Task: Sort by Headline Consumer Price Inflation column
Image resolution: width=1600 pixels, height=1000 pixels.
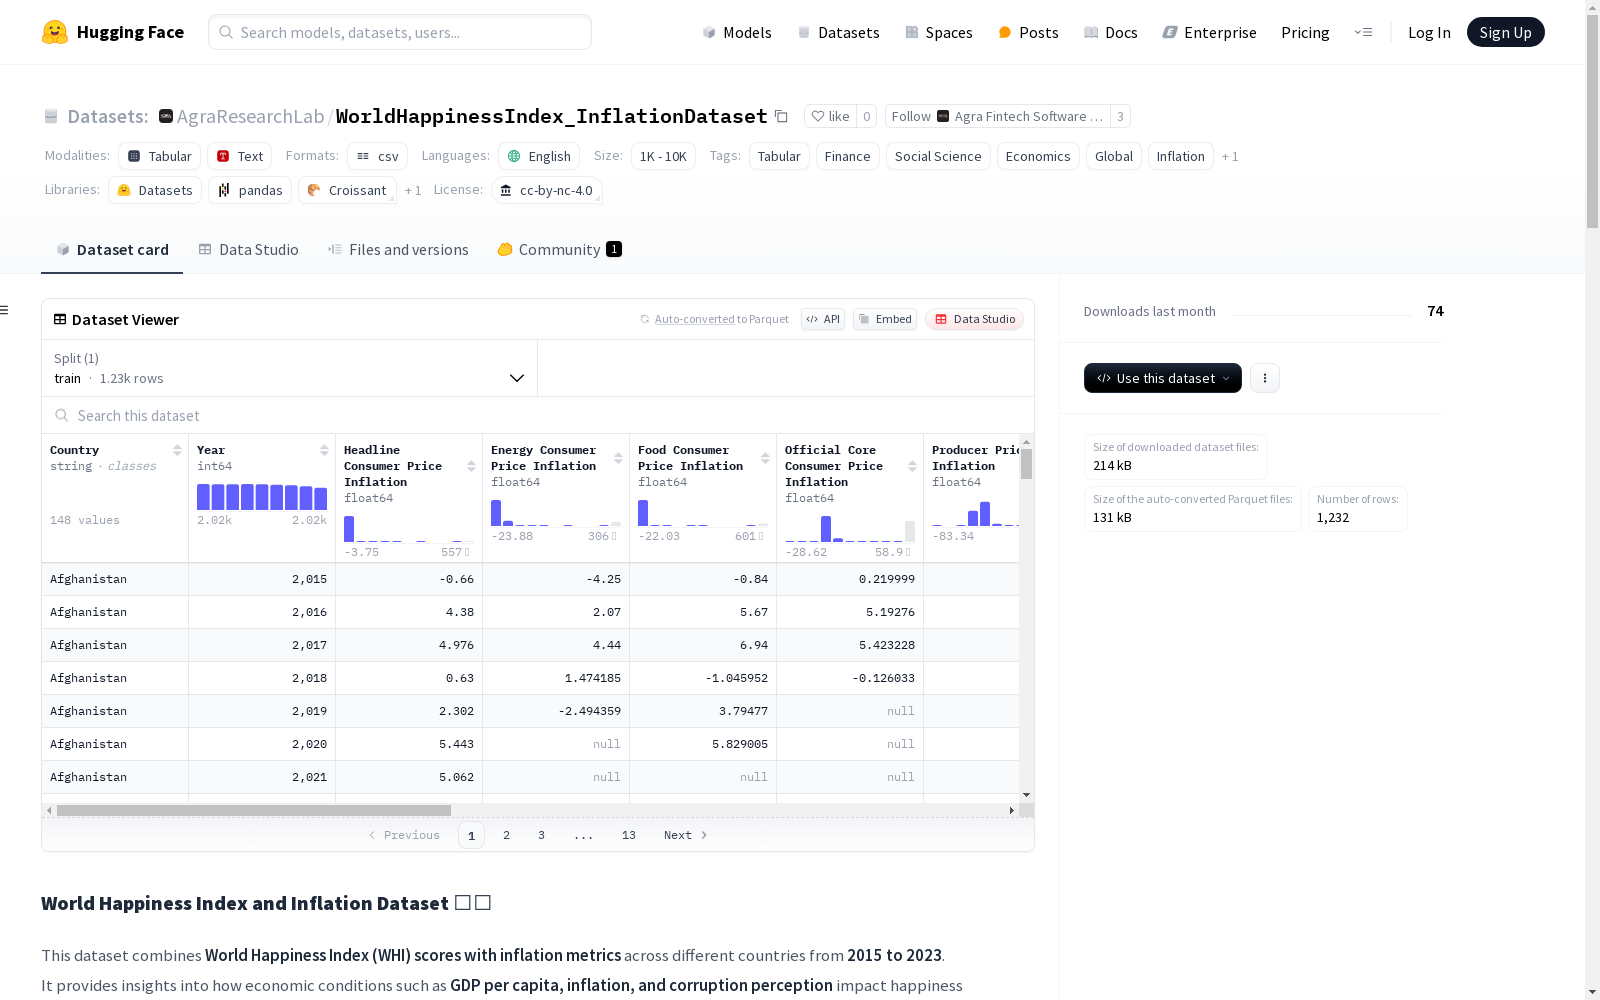Action: click(471, 466)
